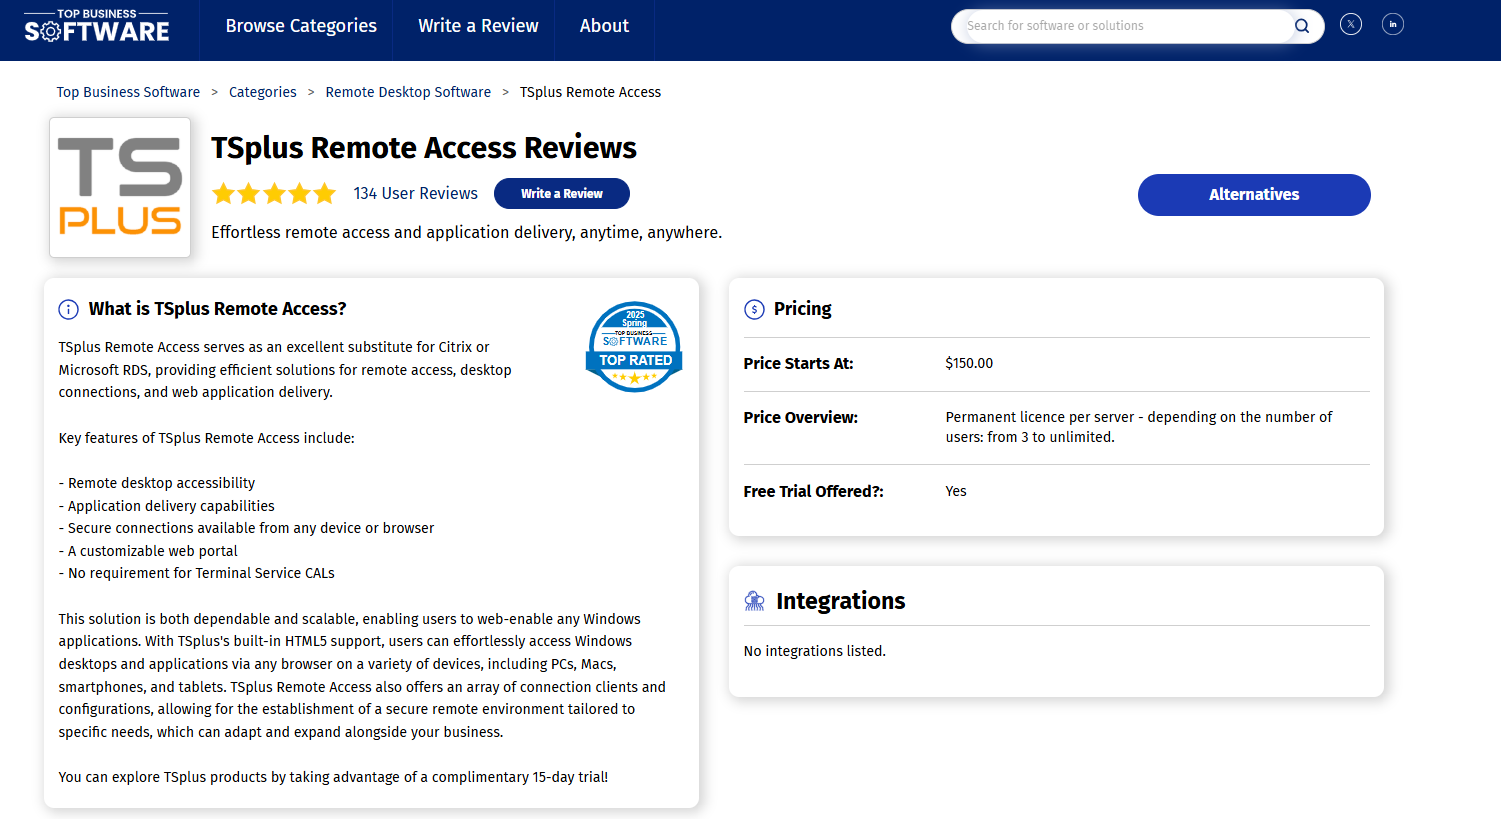
Task: Click 'No requirement for Terminal Service CALs'
Action: (197, 573)
